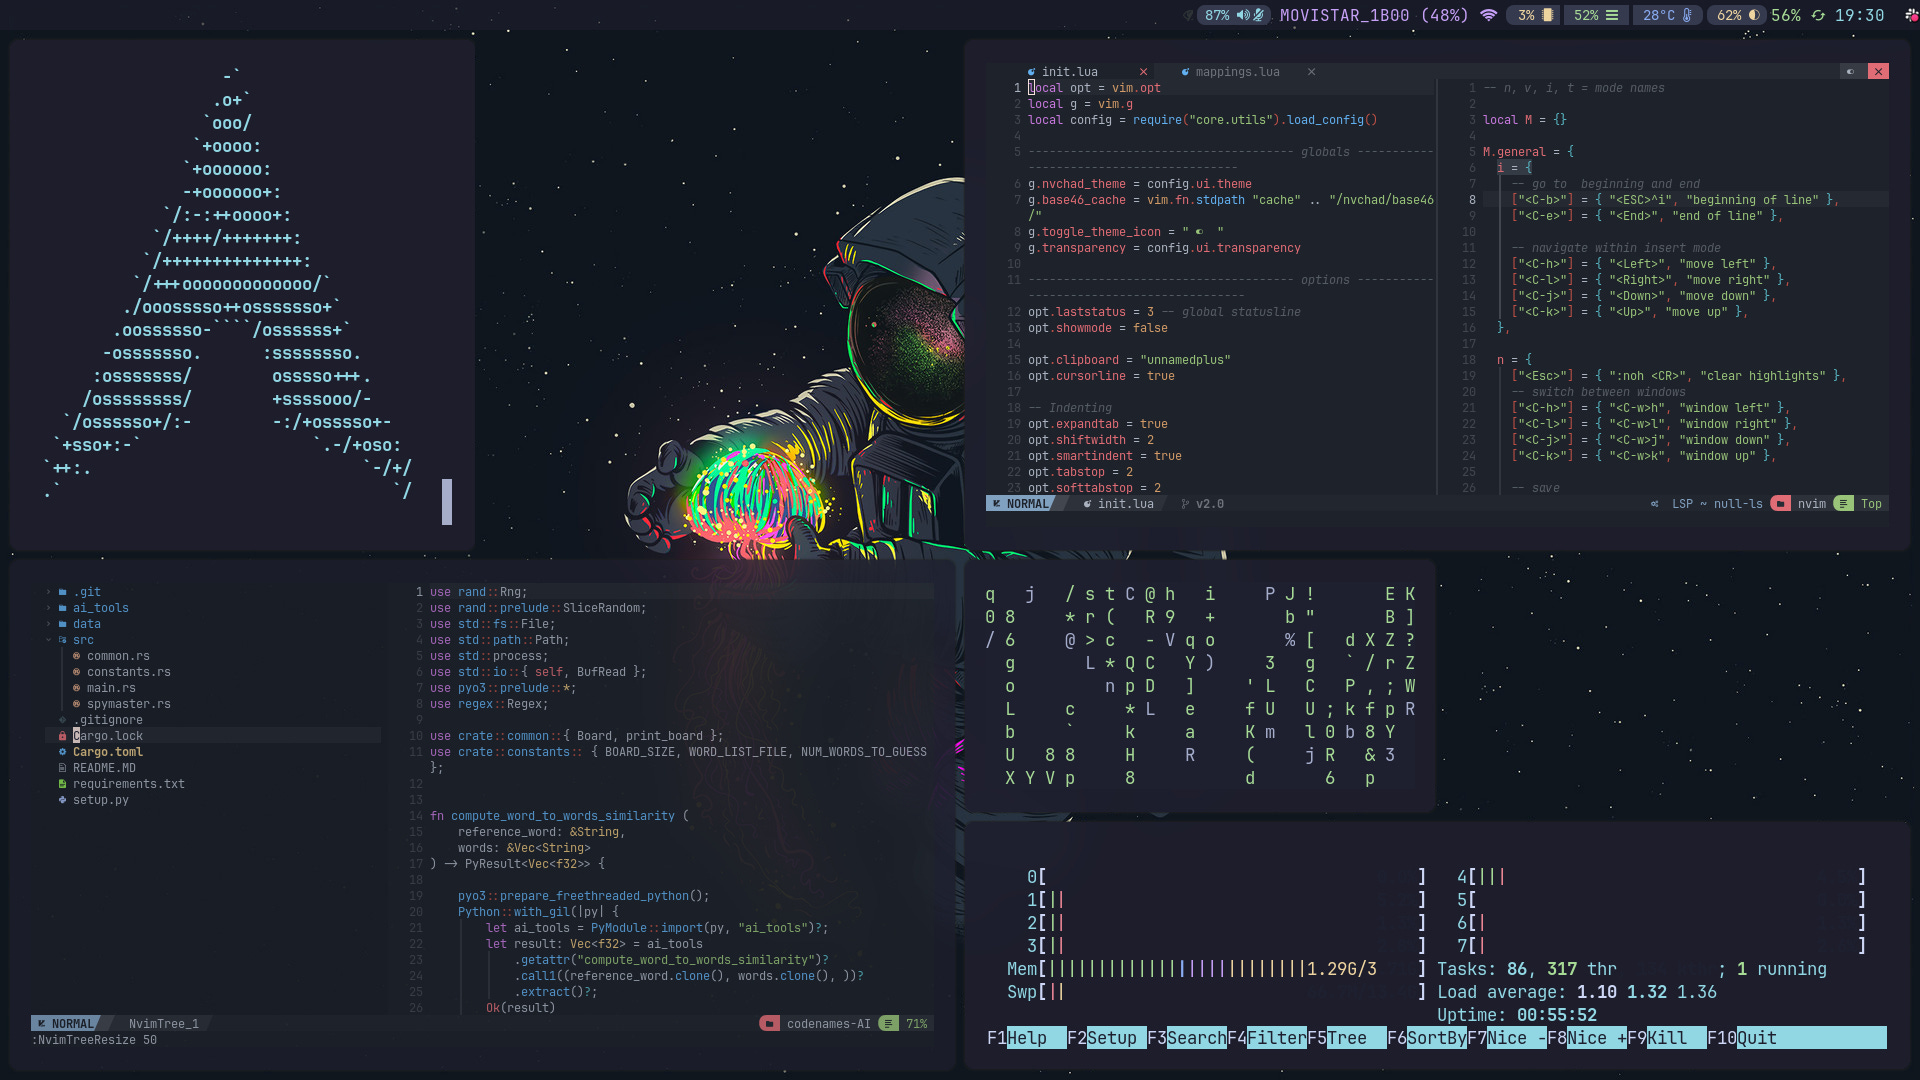Open constants.rs in the file tree
The width and height of the screenshot is (1920, 1080).
point(129,672)
